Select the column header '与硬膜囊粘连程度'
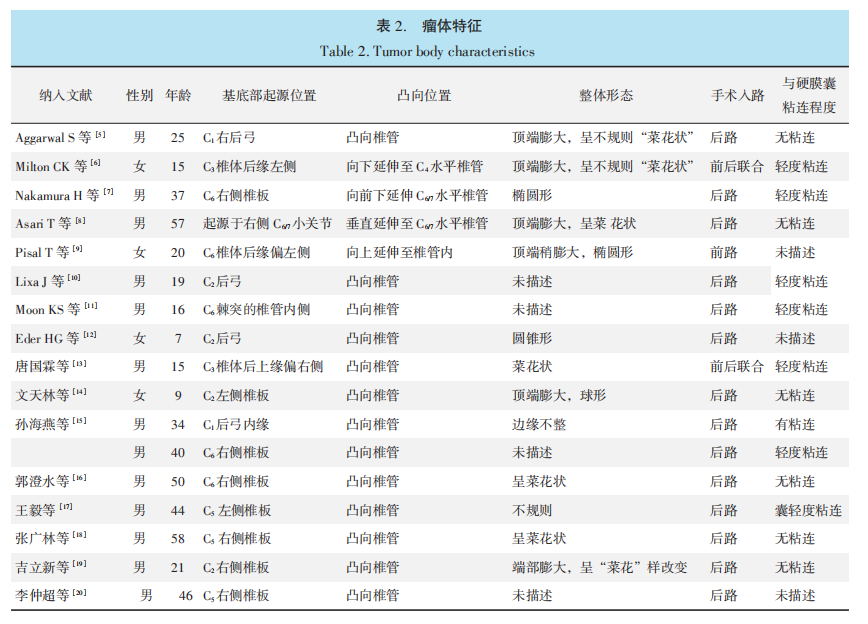 pos(809,95)
